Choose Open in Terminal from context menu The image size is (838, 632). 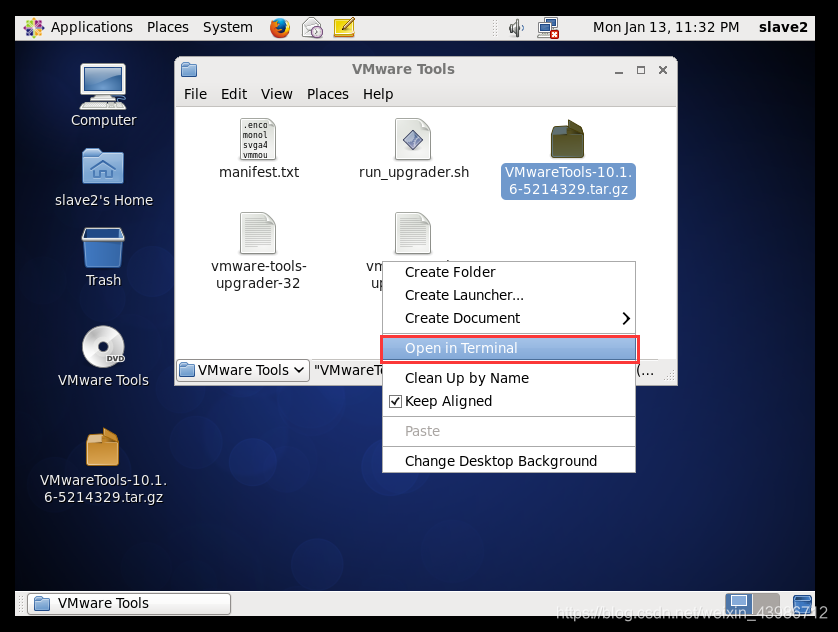509,348
